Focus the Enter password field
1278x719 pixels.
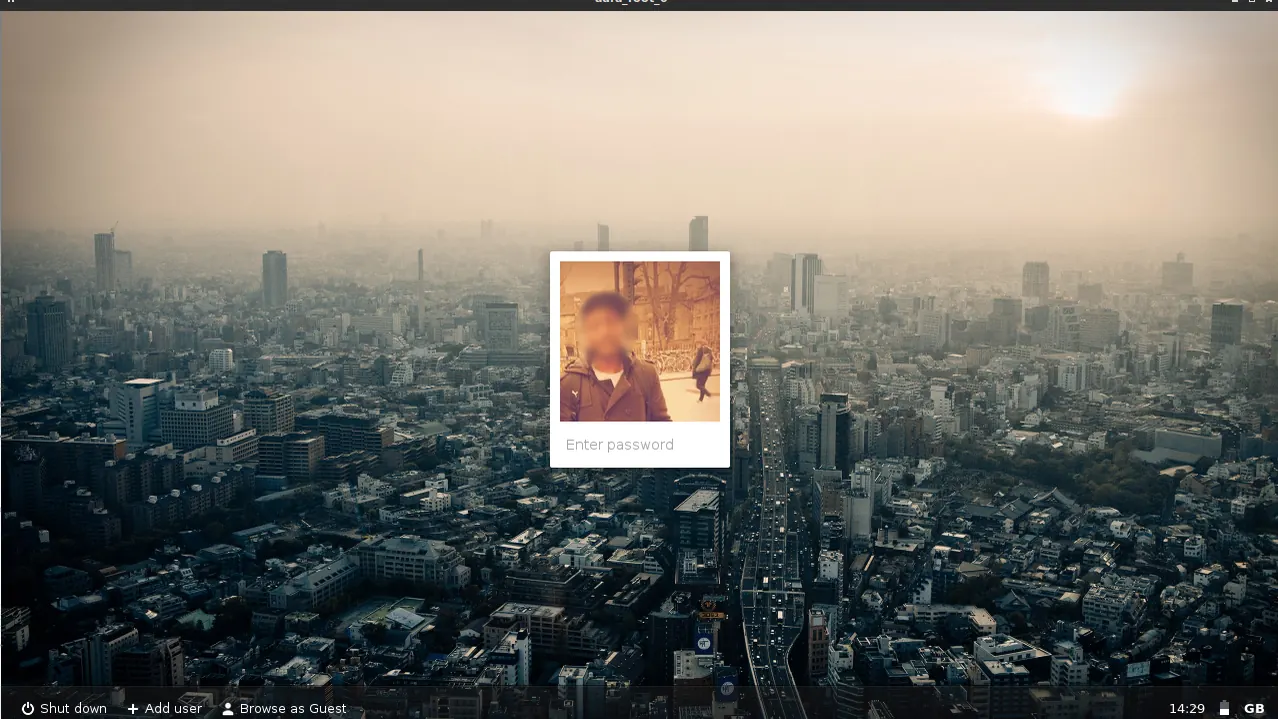640,445
